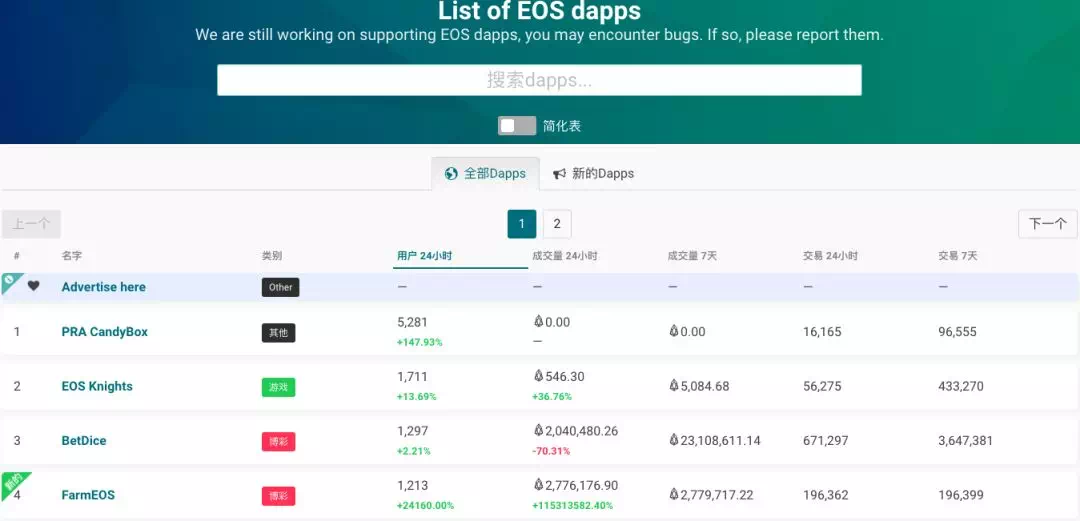Switch to the 新的Dapps tab

594,174
